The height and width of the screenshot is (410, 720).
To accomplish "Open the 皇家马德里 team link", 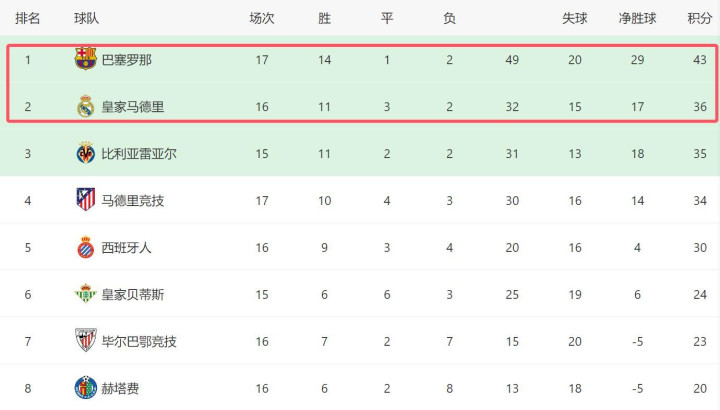I will point(133,107).
